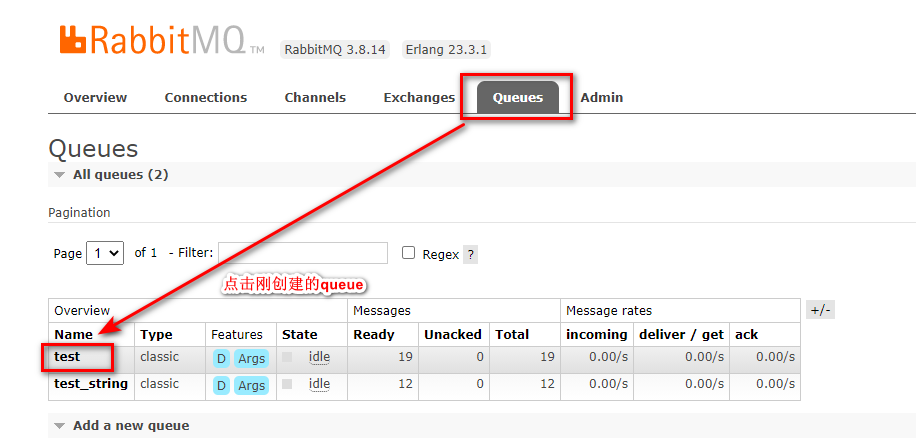Click the Filter text input field
This screenshot has height=447, width=916.
click(x=303, y=253)
